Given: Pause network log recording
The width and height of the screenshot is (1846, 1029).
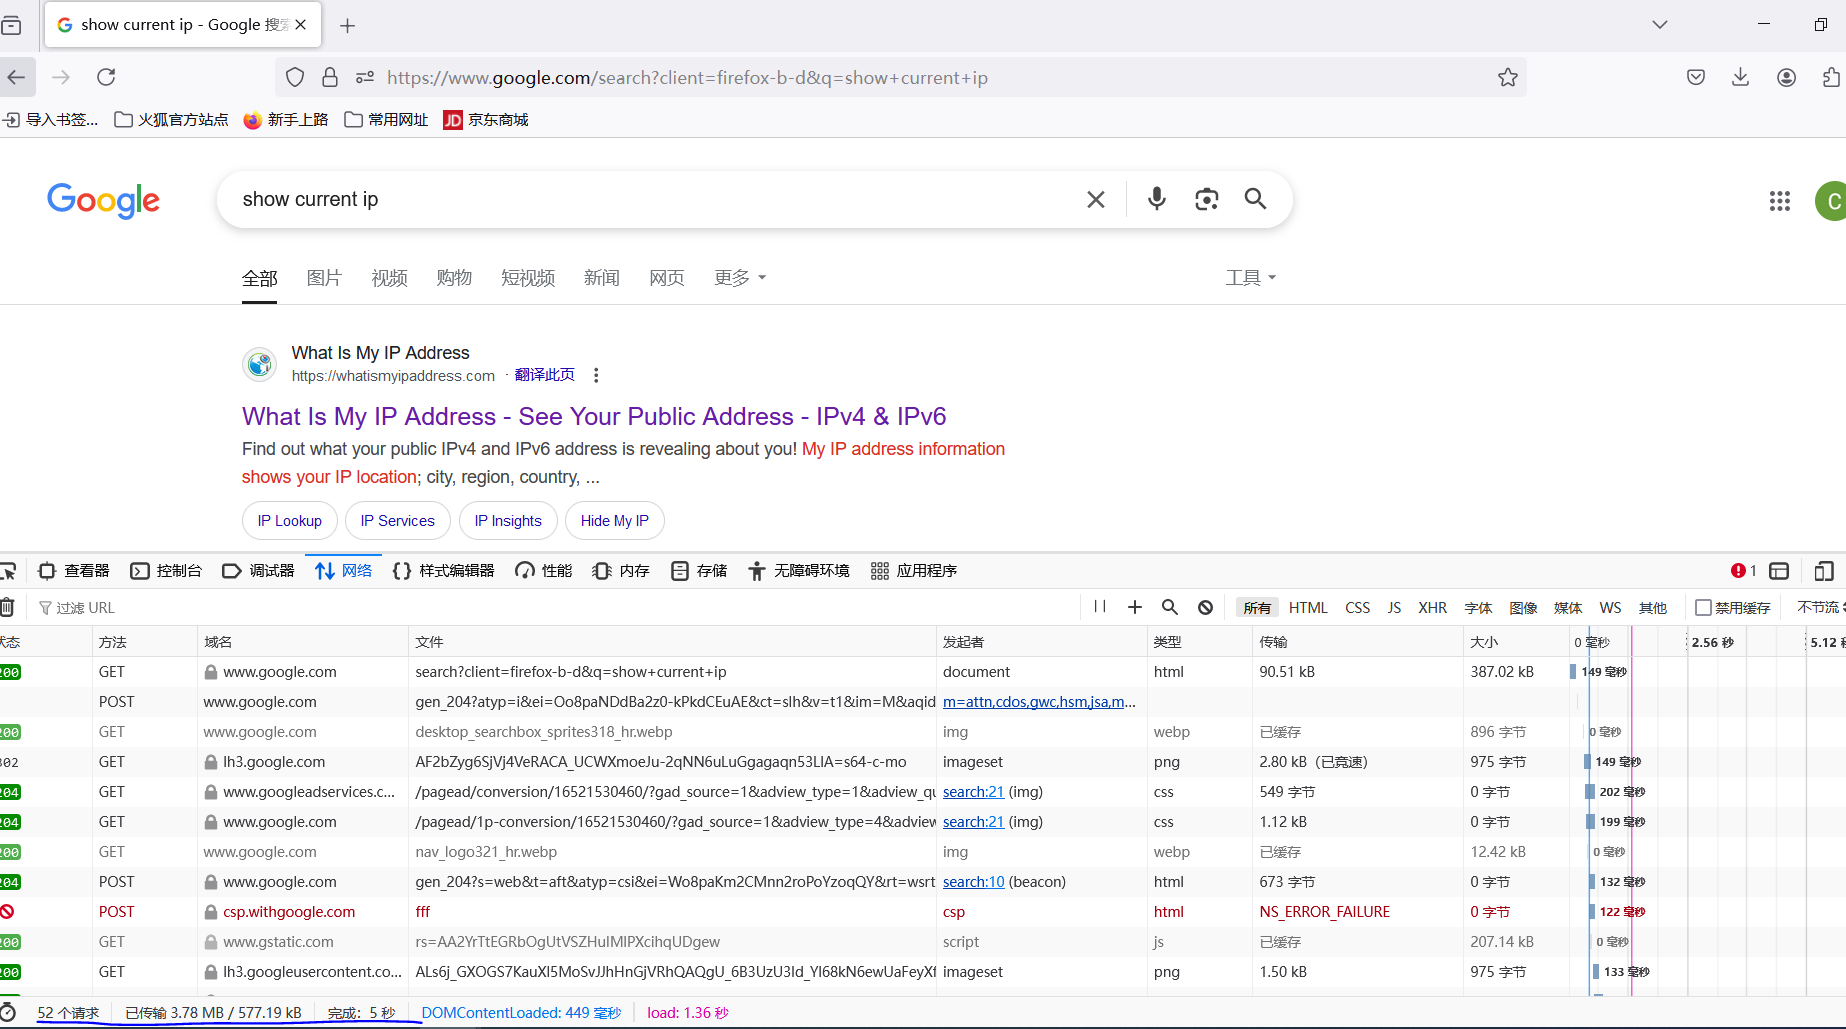Looking at the screenshot, I should point(1100,607).
